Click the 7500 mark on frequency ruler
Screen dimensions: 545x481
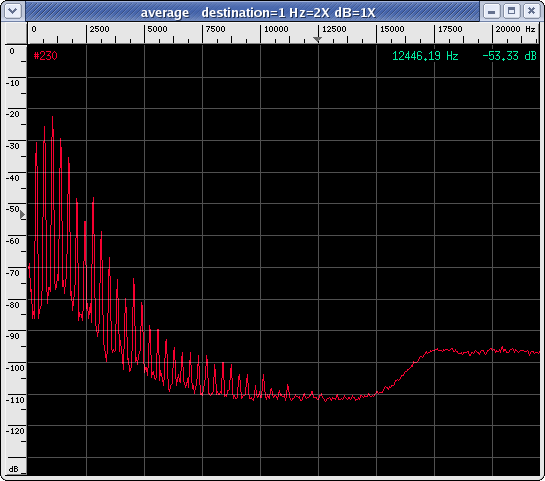click(x=215, y=29)
